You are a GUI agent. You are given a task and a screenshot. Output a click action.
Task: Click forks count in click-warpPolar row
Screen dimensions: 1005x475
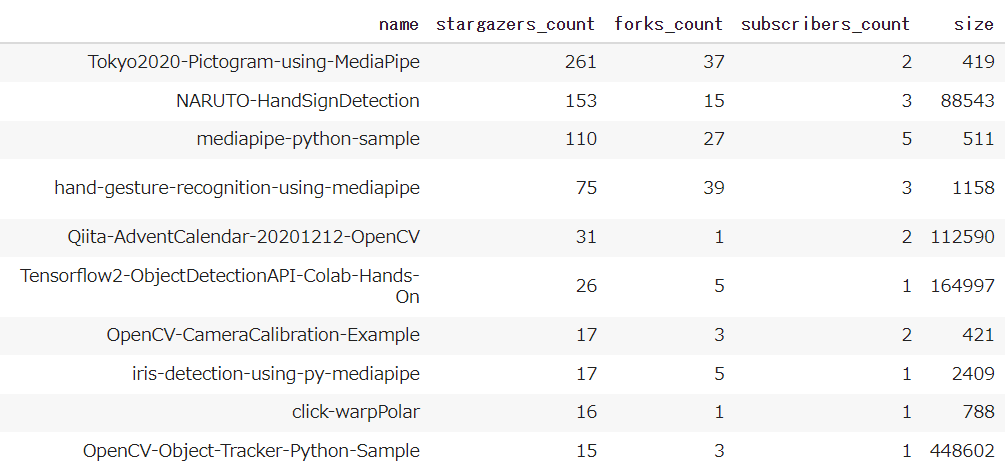click(719, 412)
